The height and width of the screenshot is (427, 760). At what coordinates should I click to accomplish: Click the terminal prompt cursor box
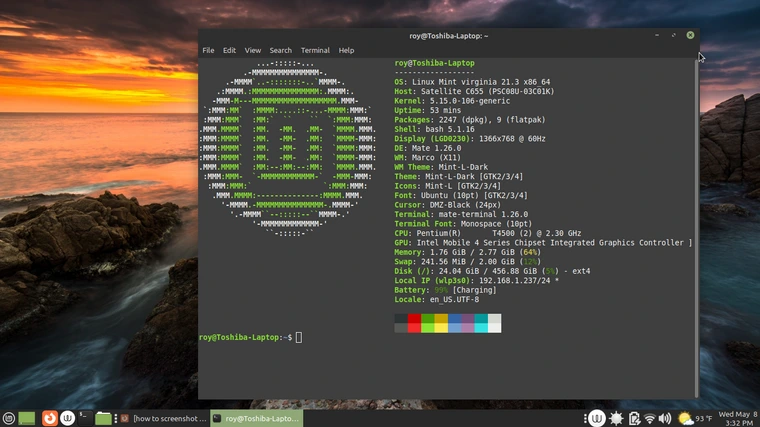point(299,337)
